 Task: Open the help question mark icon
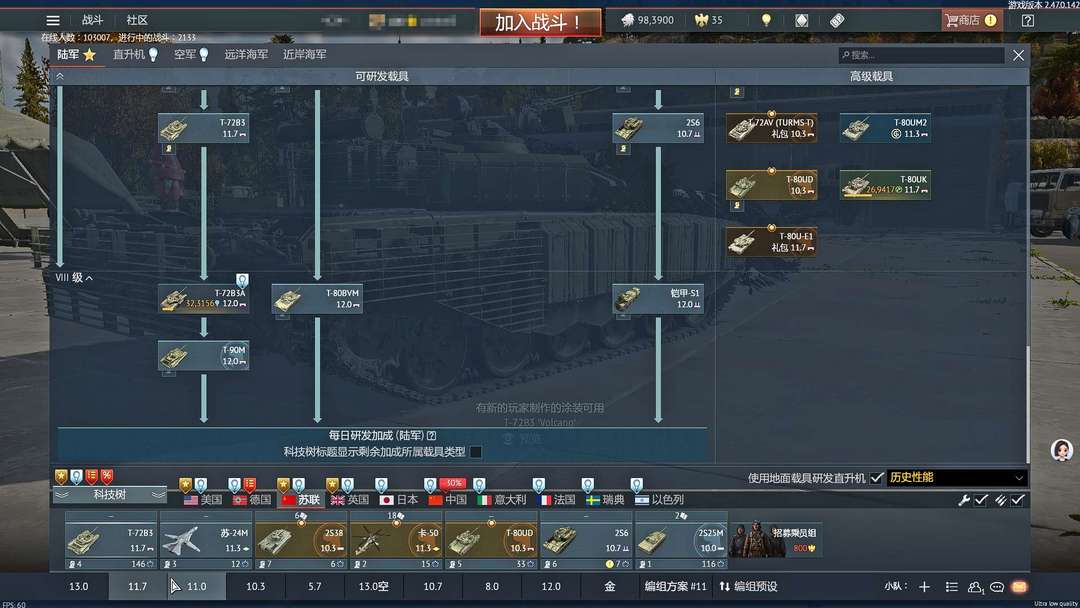(1028, 21)
